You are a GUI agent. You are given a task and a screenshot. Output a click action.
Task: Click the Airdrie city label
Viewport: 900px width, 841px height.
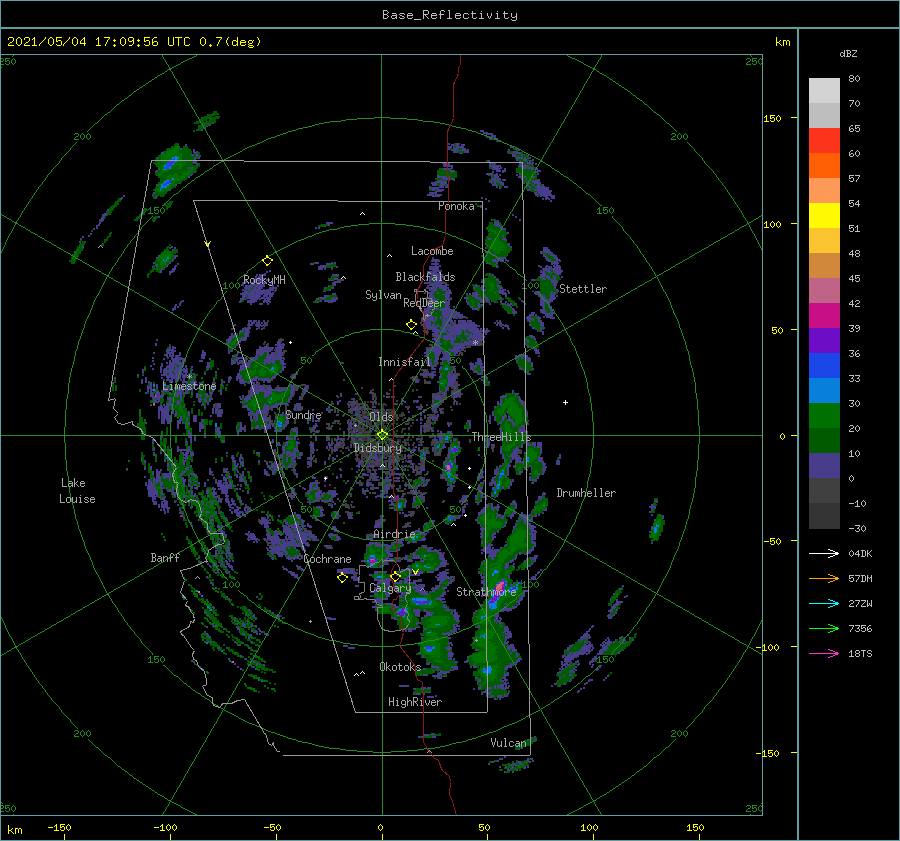tap(394, 534)
